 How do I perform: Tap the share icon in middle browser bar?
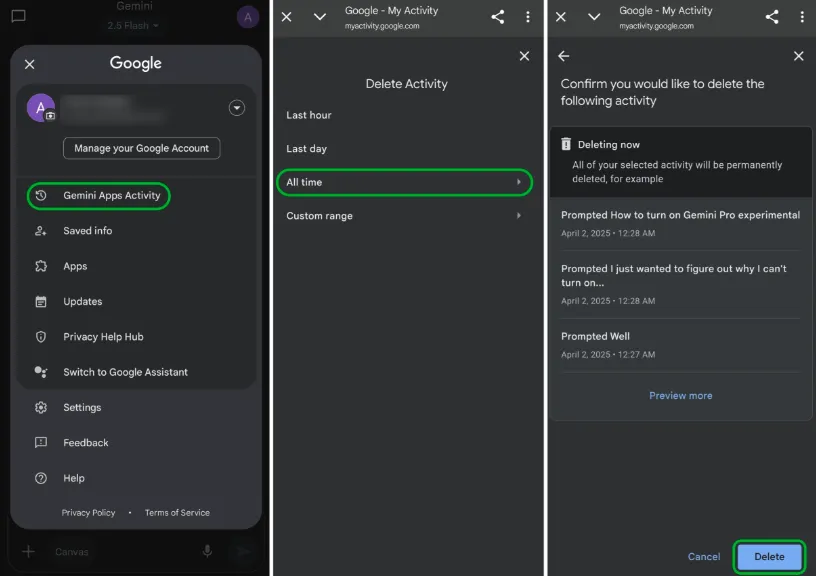(498, 17)
